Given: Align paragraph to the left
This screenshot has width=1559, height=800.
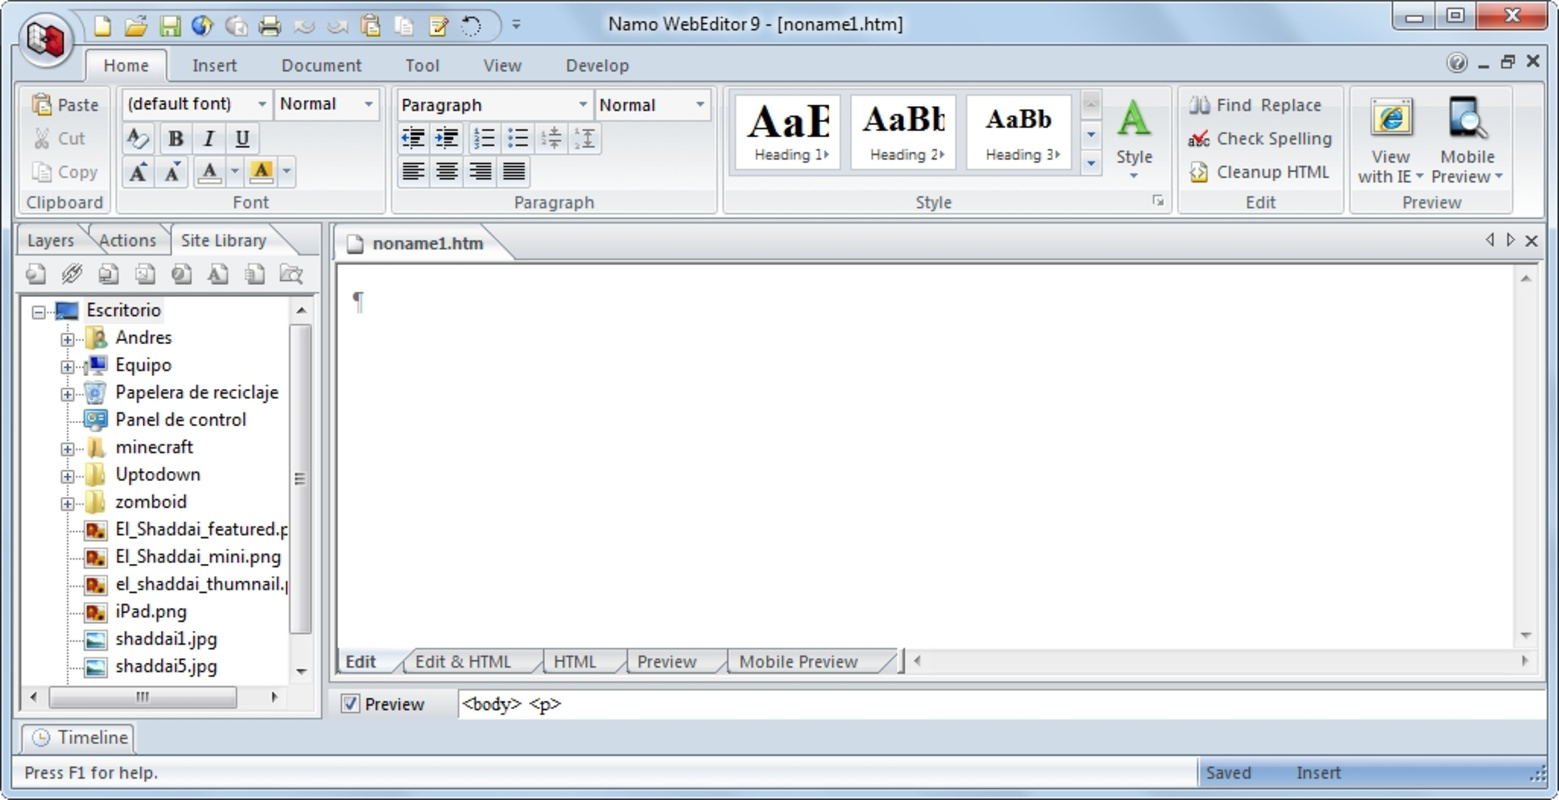Looking at the screenshot, I should [413, 172].
